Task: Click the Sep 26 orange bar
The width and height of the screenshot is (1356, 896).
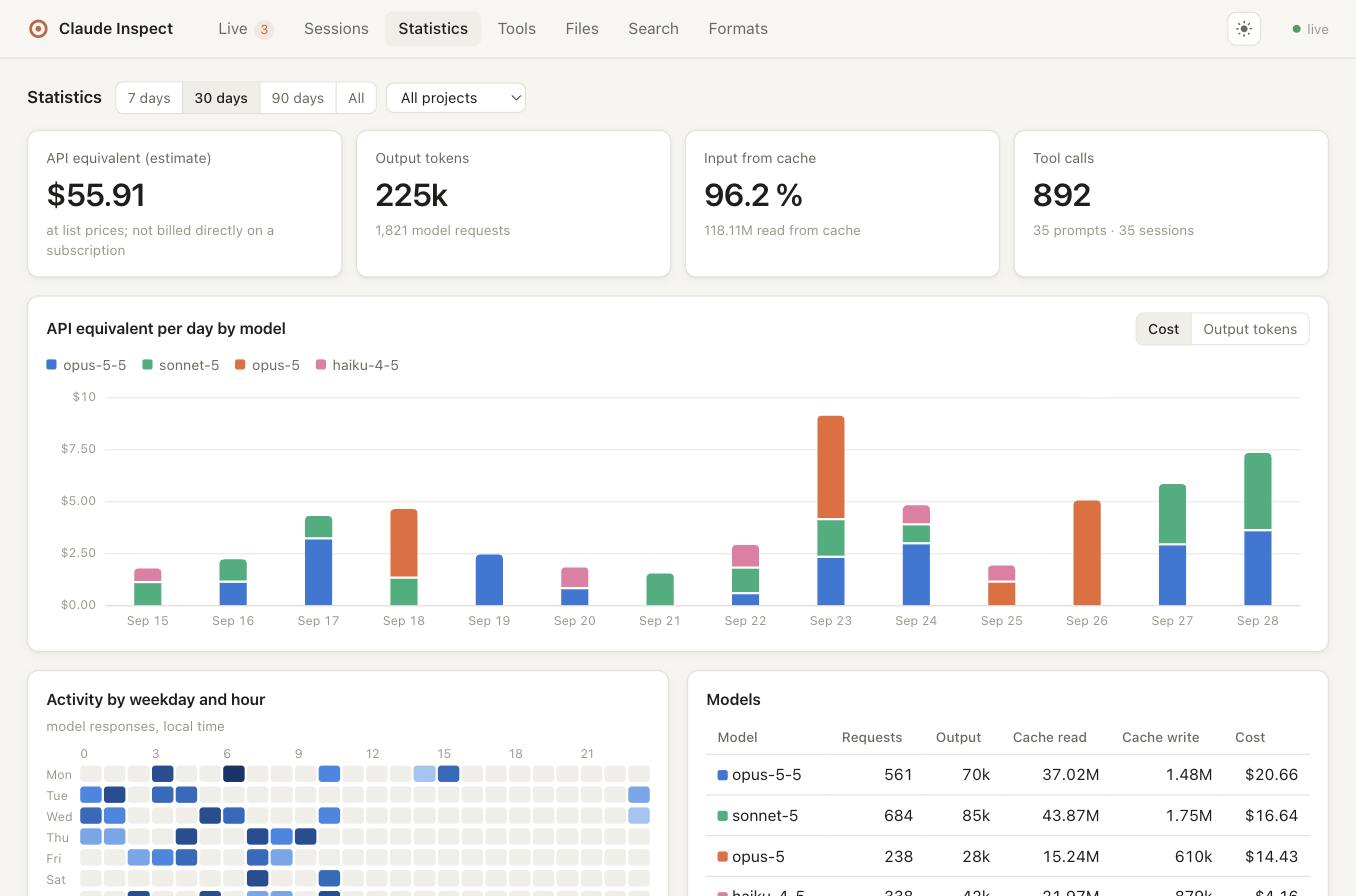Action: [x=1087, y=553]
